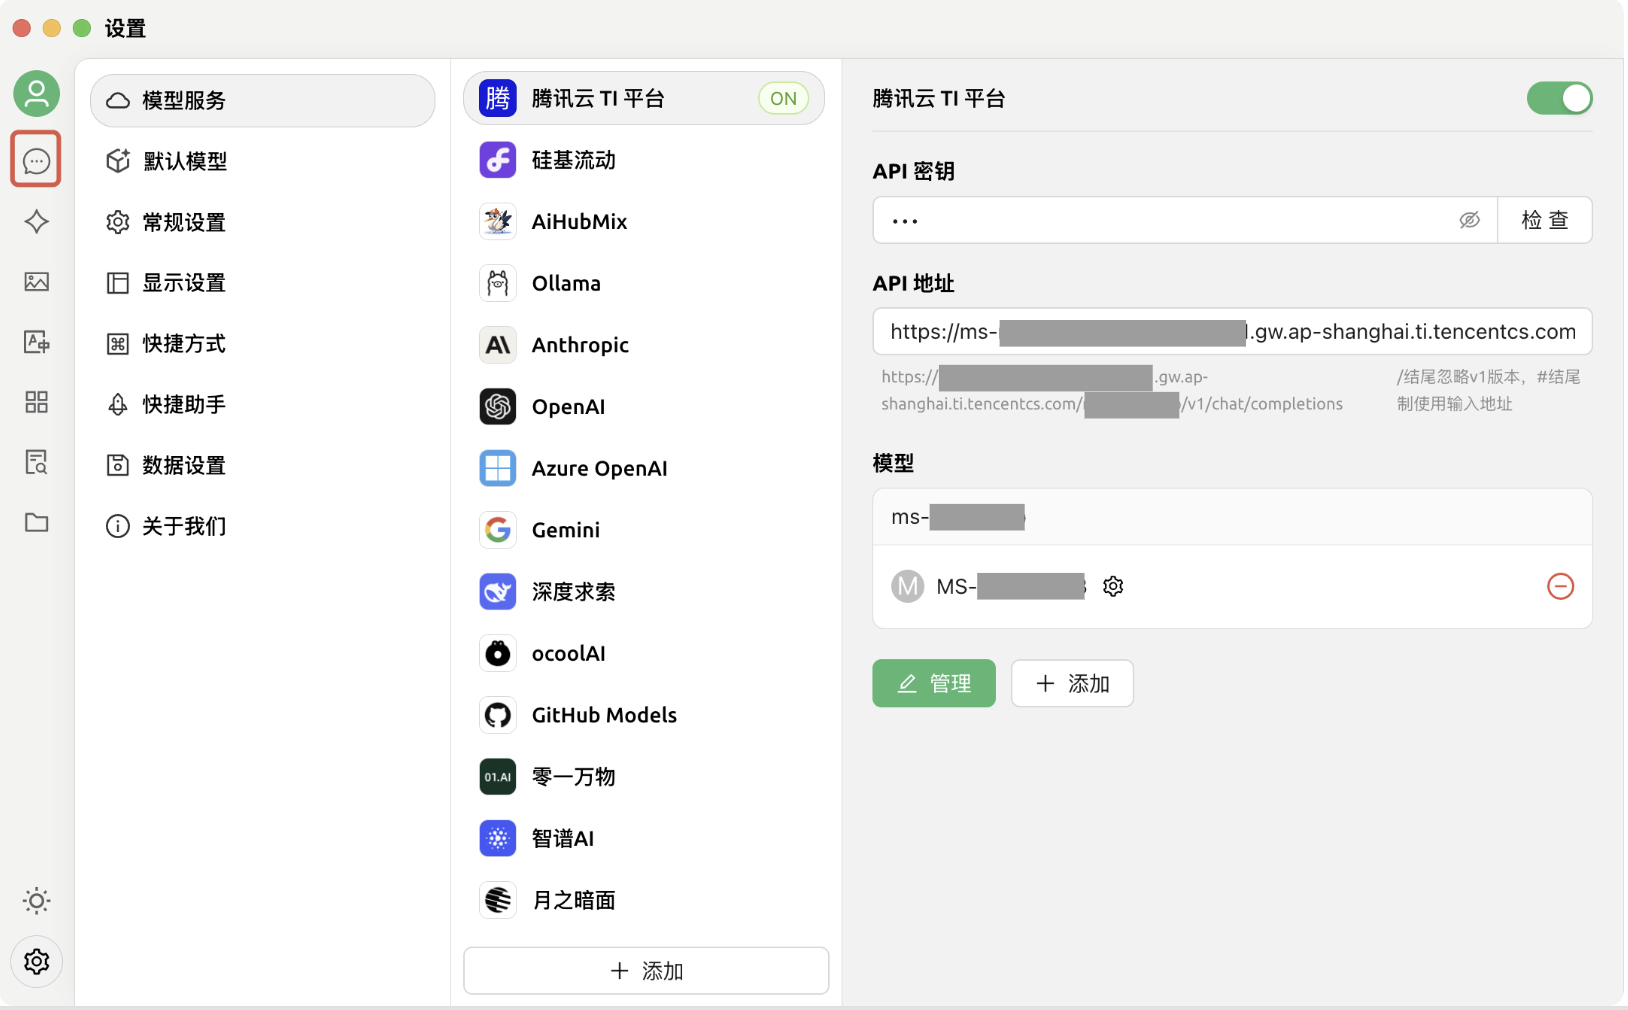This screenshot has width=1628, height=1010.
Task: Open model settings gear for MS- model
Action: click(1113, 586)
